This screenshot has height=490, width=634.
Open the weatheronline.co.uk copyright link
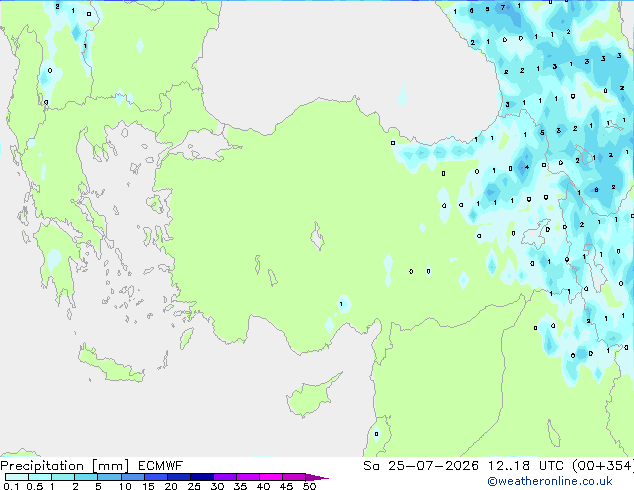click(x=550, y=481)
